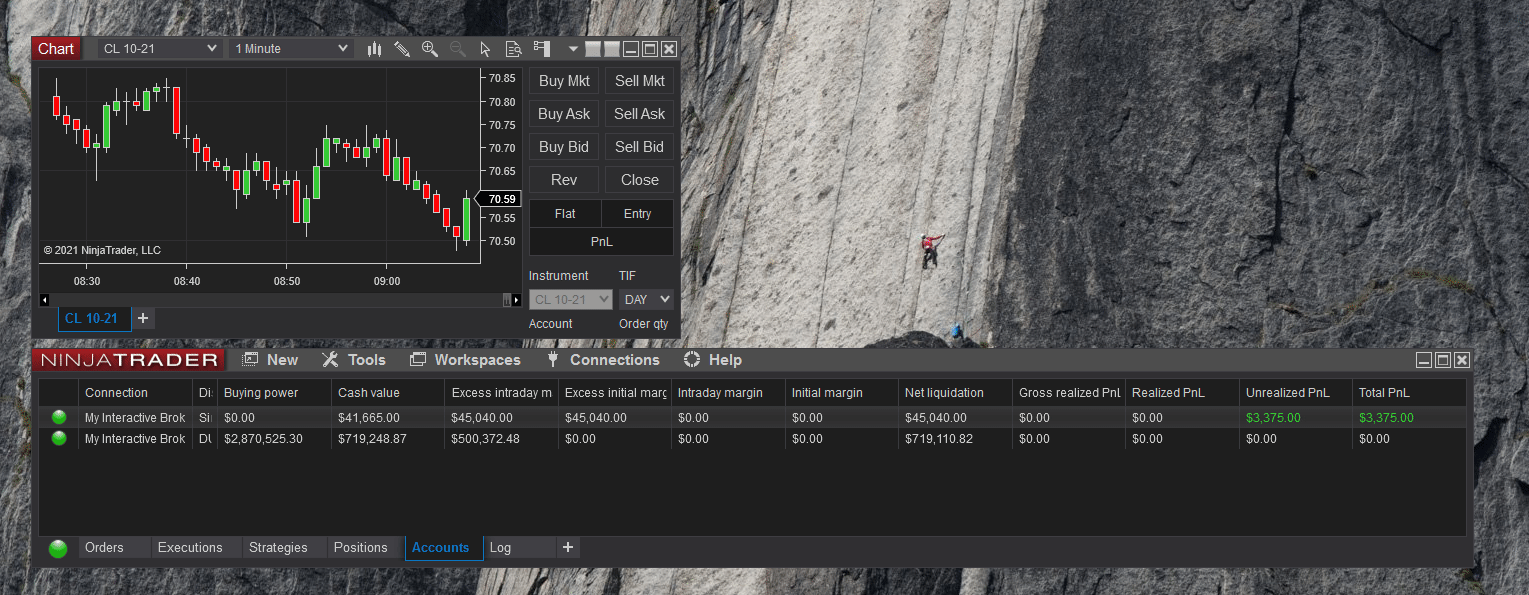Click the 70.59 current price marker
Viewport: 1529px width, 595px height.
pos(499,199)
